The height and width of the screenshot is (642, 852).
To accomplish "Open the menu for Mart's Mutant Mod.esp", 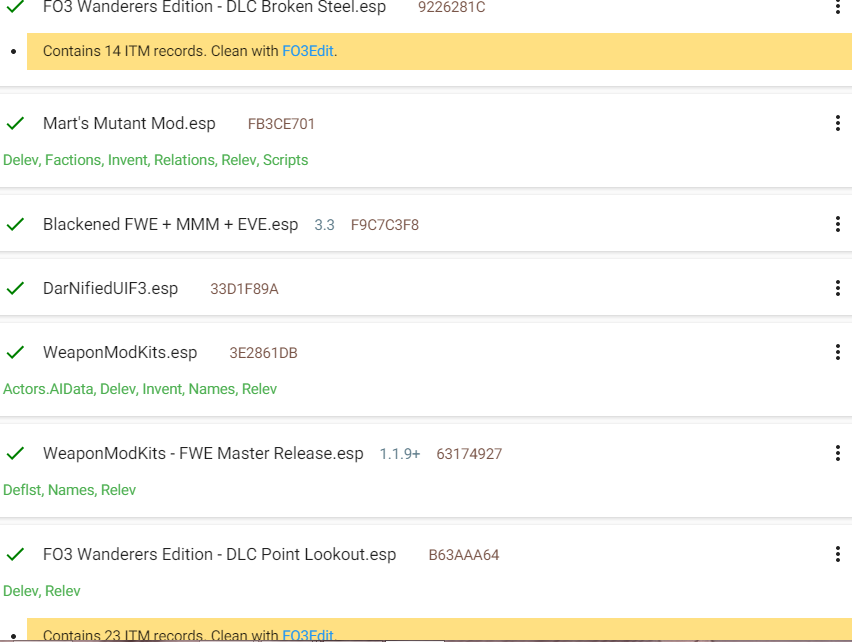I will tap(837, 123).
